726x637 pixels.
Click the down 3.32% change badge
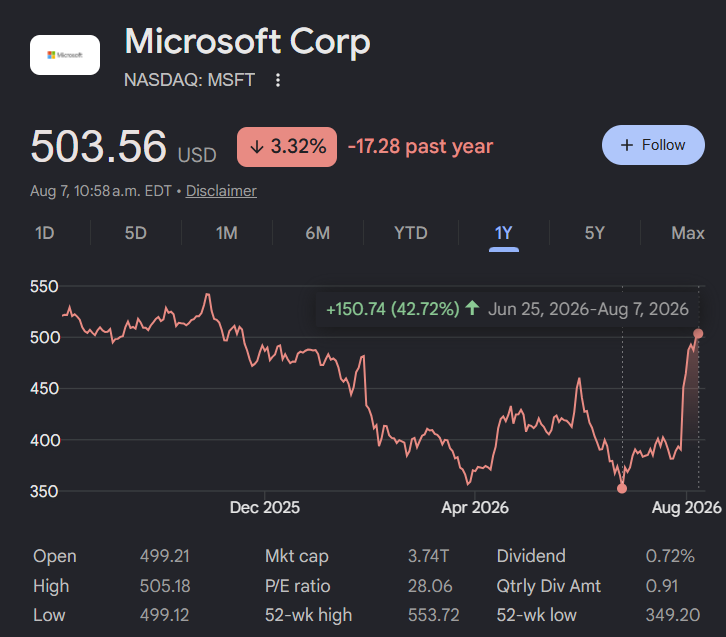tap(287, 147)
